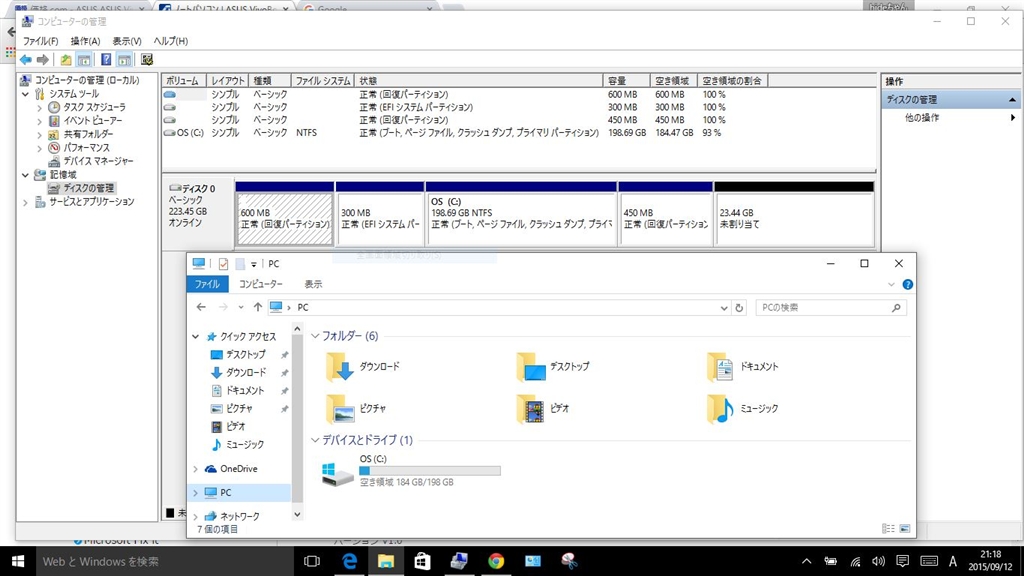This screenshot has width=1024, height=576.
Task: Select OS (C:) drive in Explorer
Action: pos(411,471)
